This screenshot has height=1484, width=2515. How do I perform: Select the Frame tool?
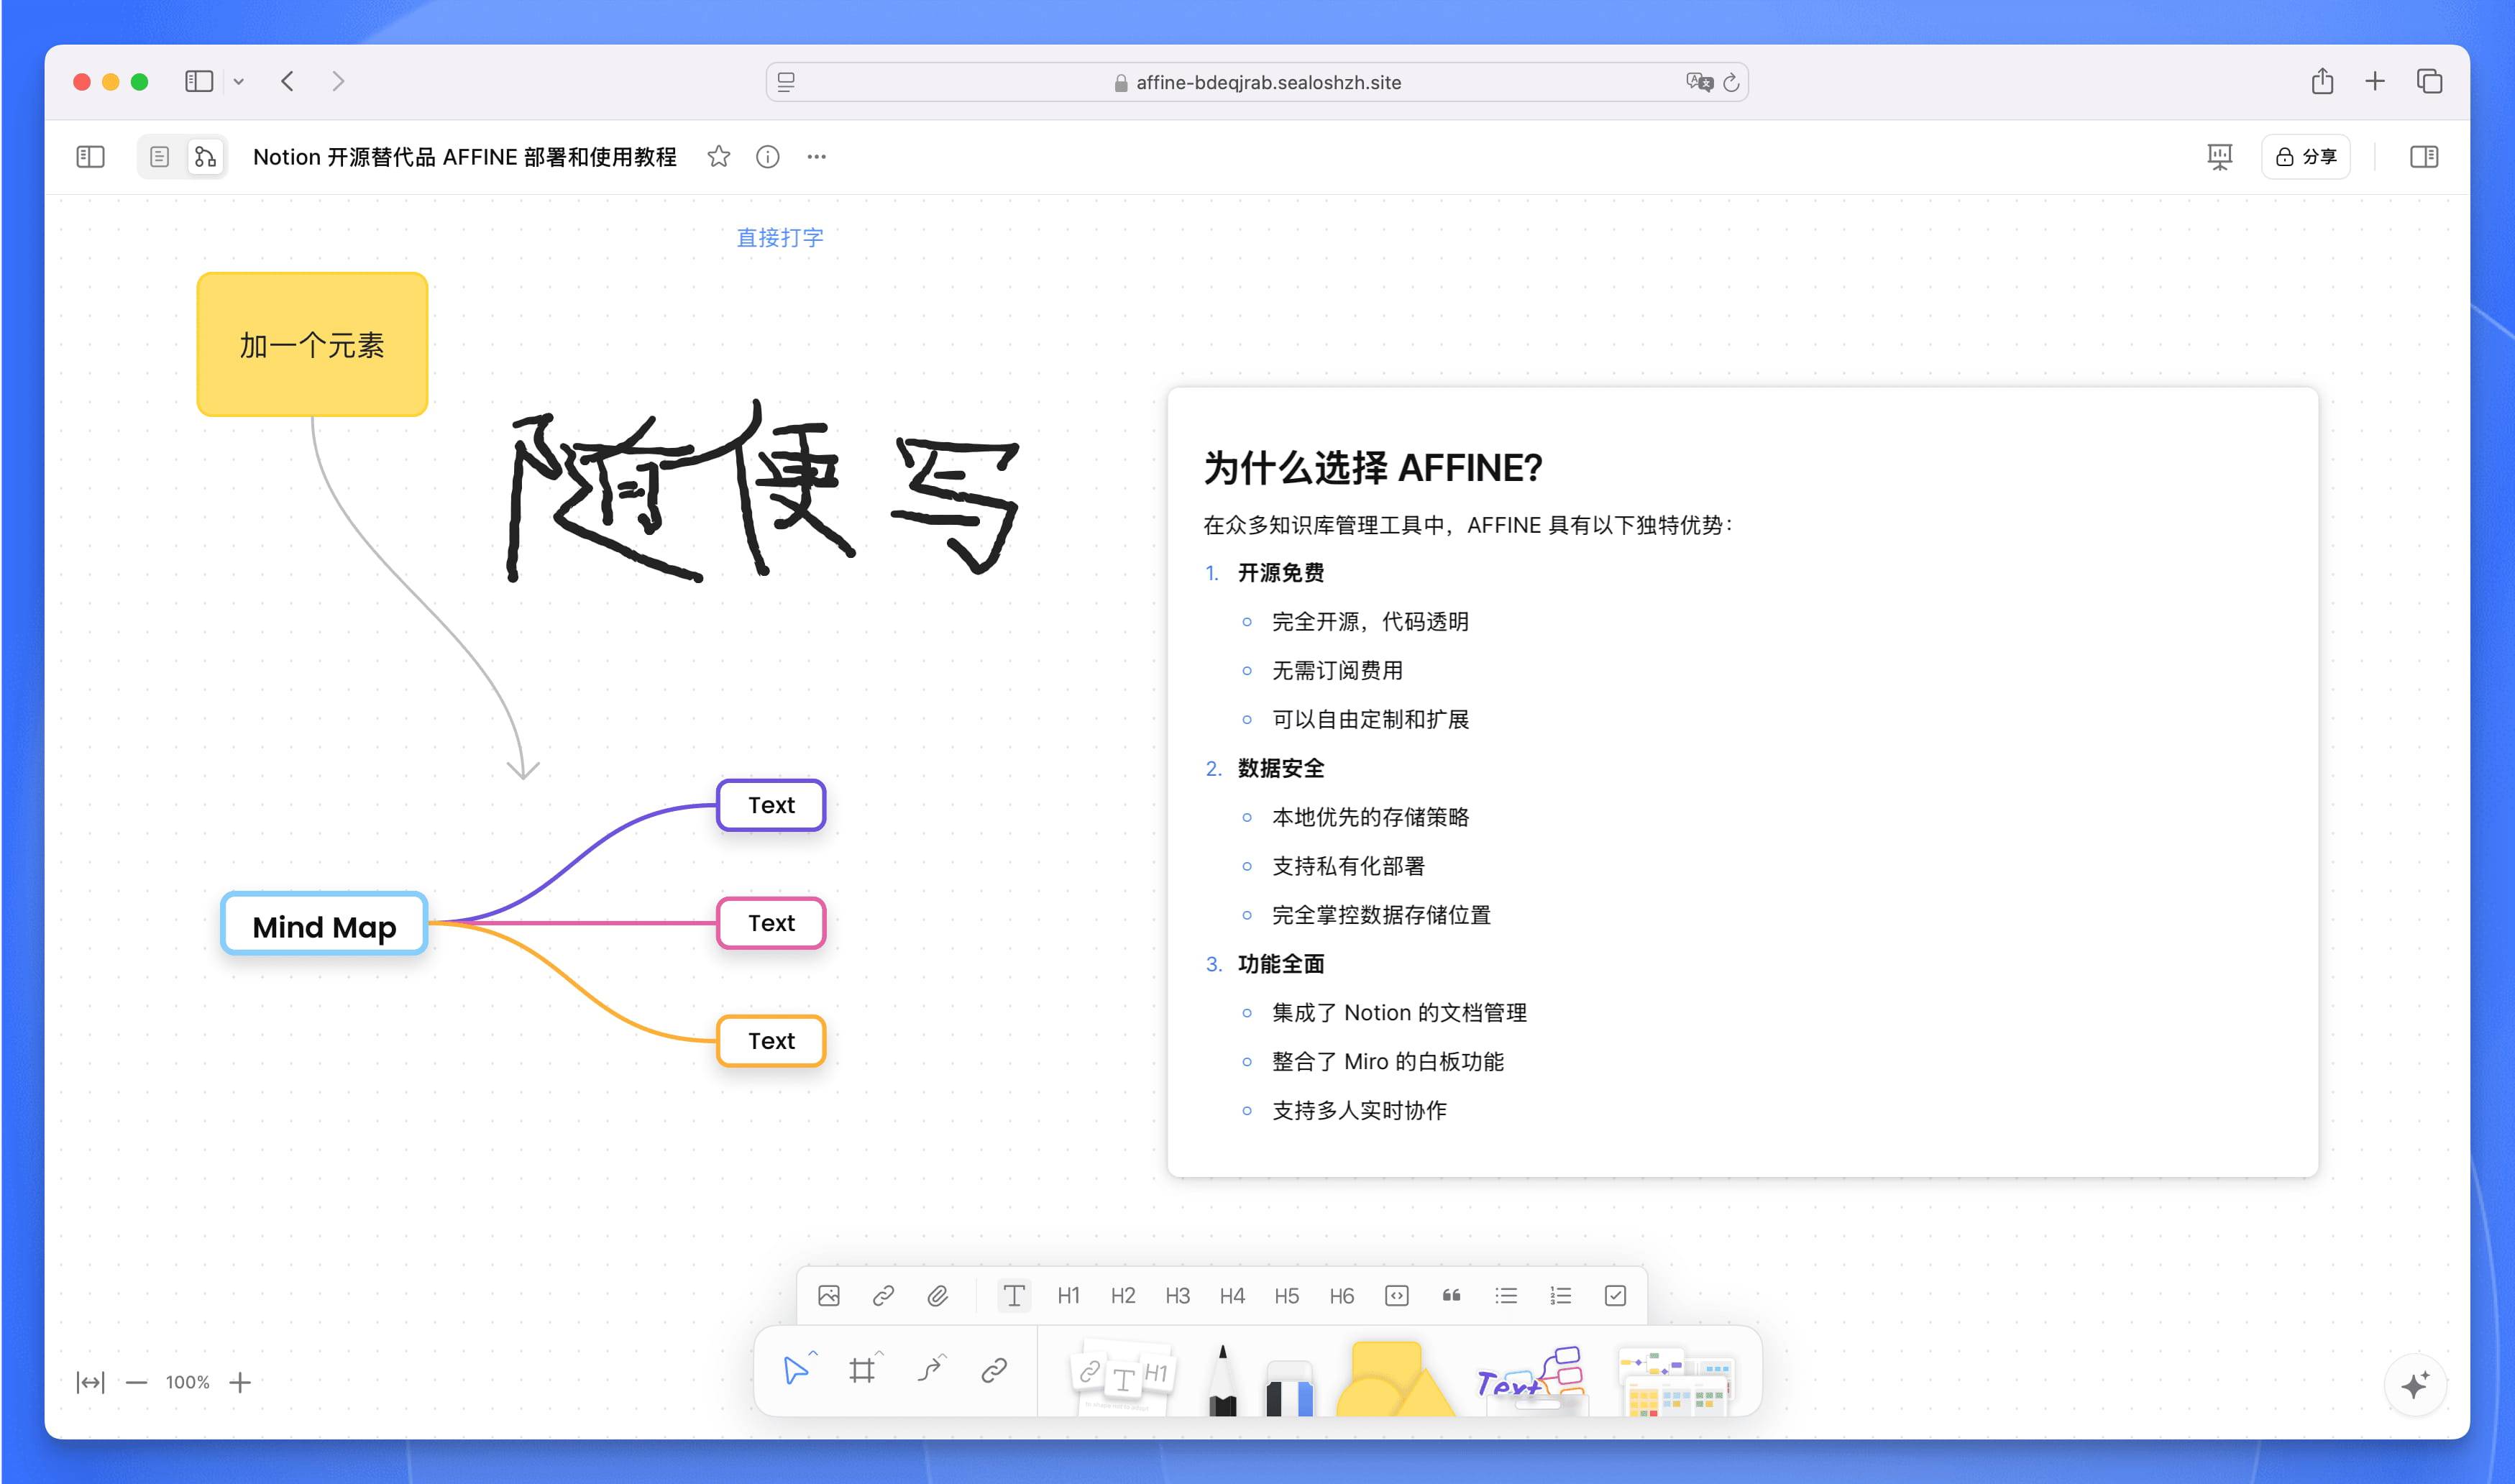[x=862, y=1370]
